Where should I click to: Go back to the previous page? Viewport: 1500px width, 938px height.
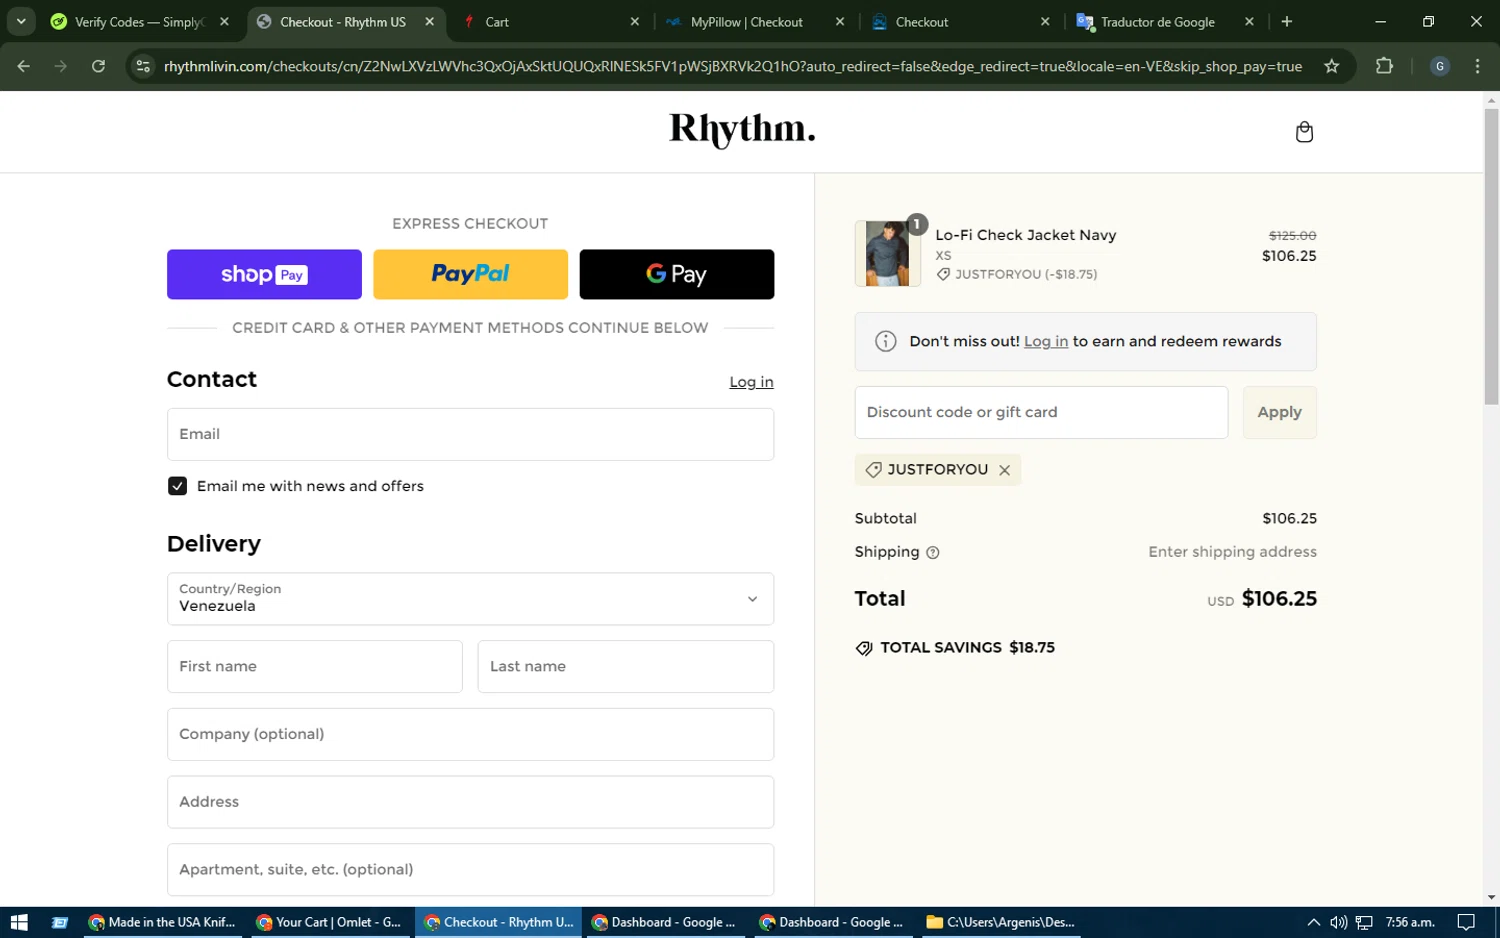tap(24, 66)
